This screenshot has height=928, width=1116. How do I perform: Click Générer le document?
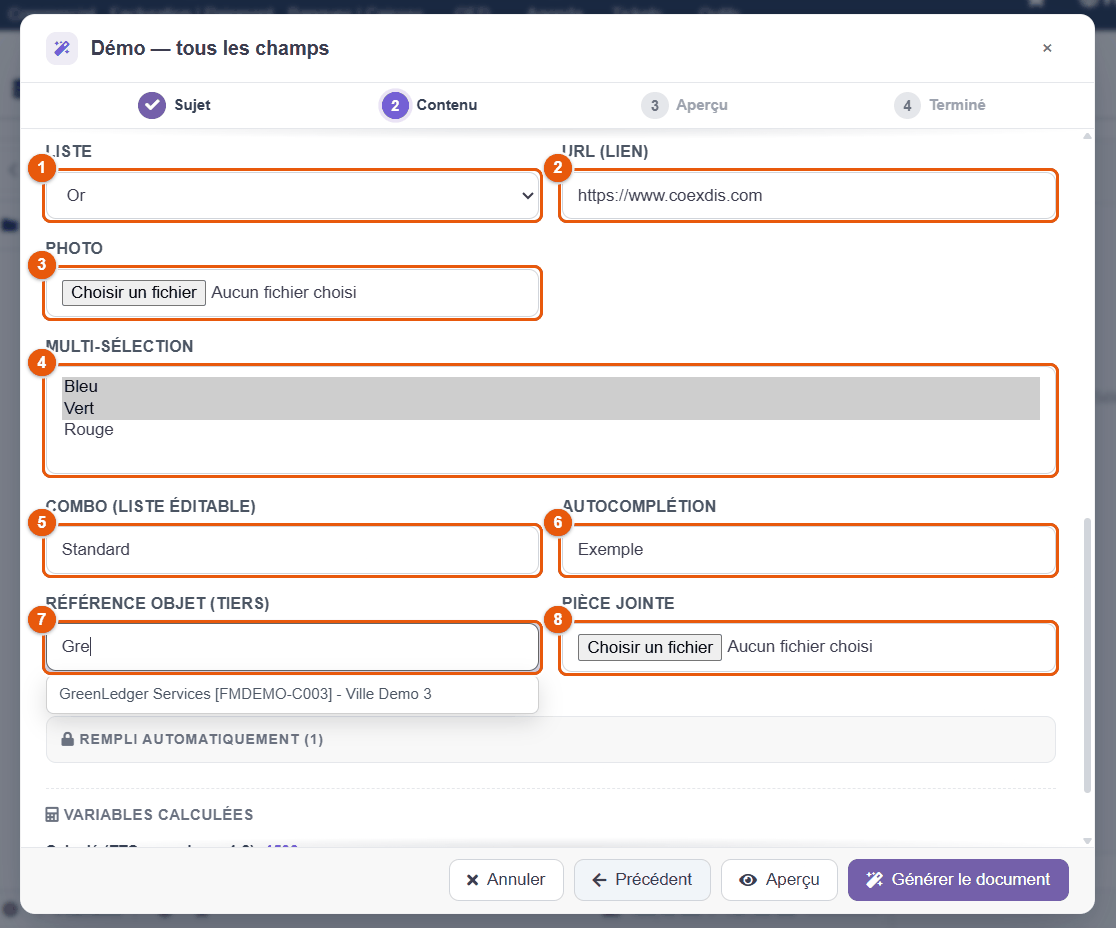959,880
